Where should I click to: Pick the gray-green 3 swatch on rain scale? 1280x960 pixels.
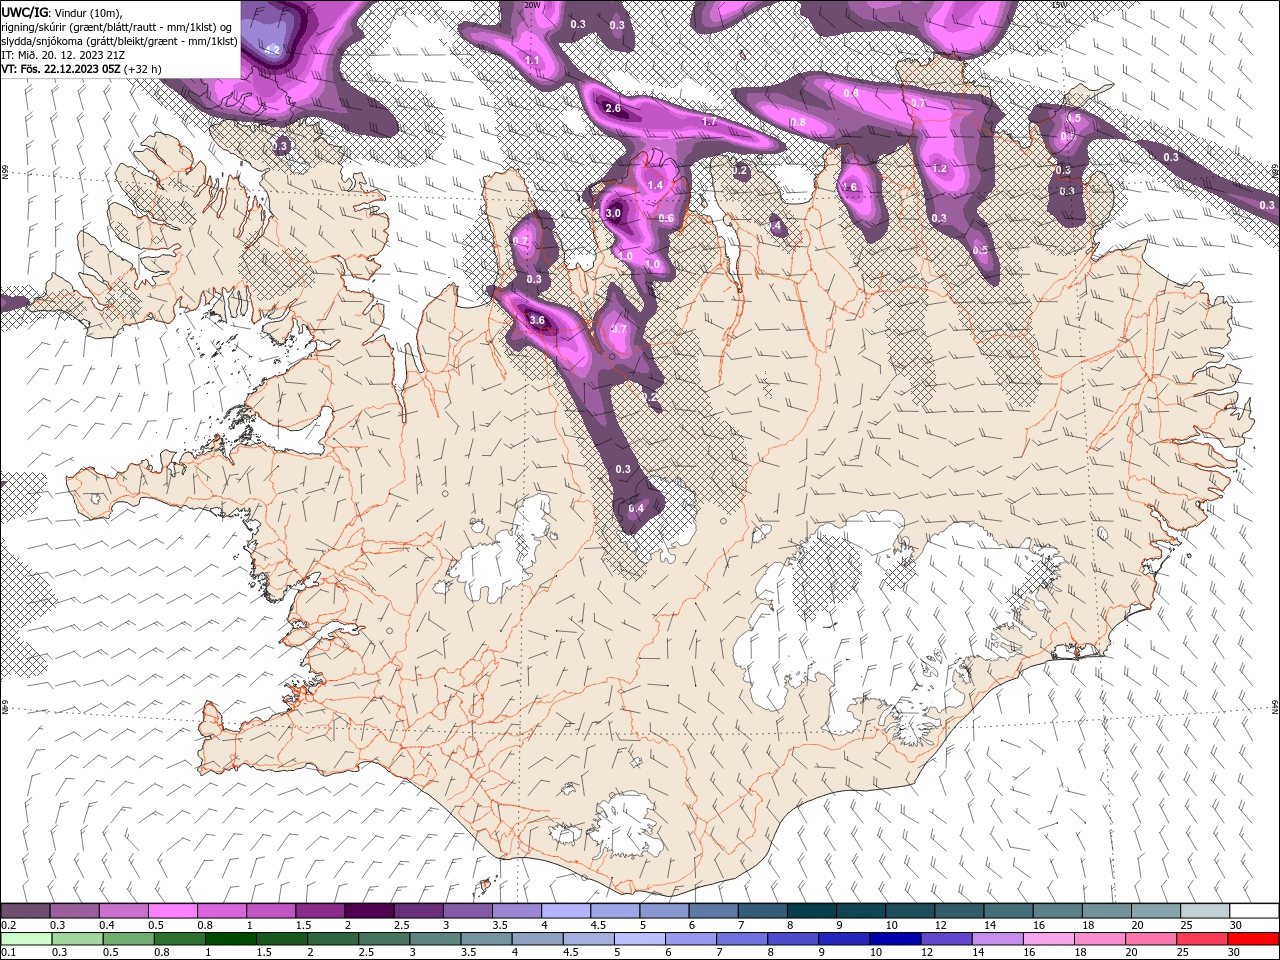pos(436,939)
